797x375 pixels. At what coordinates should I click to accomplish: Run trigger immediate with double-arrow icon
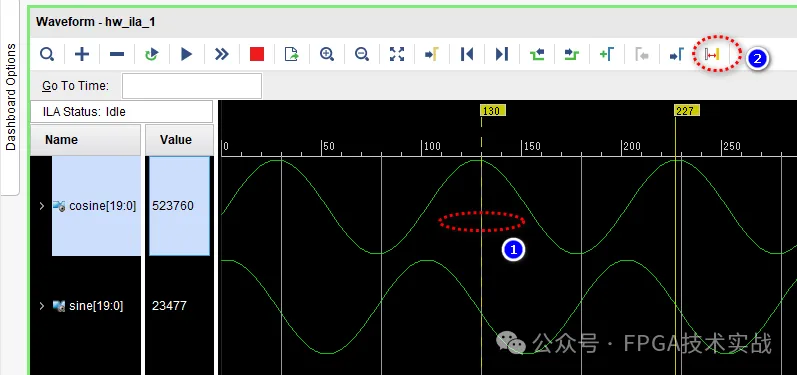coord(222,54)
